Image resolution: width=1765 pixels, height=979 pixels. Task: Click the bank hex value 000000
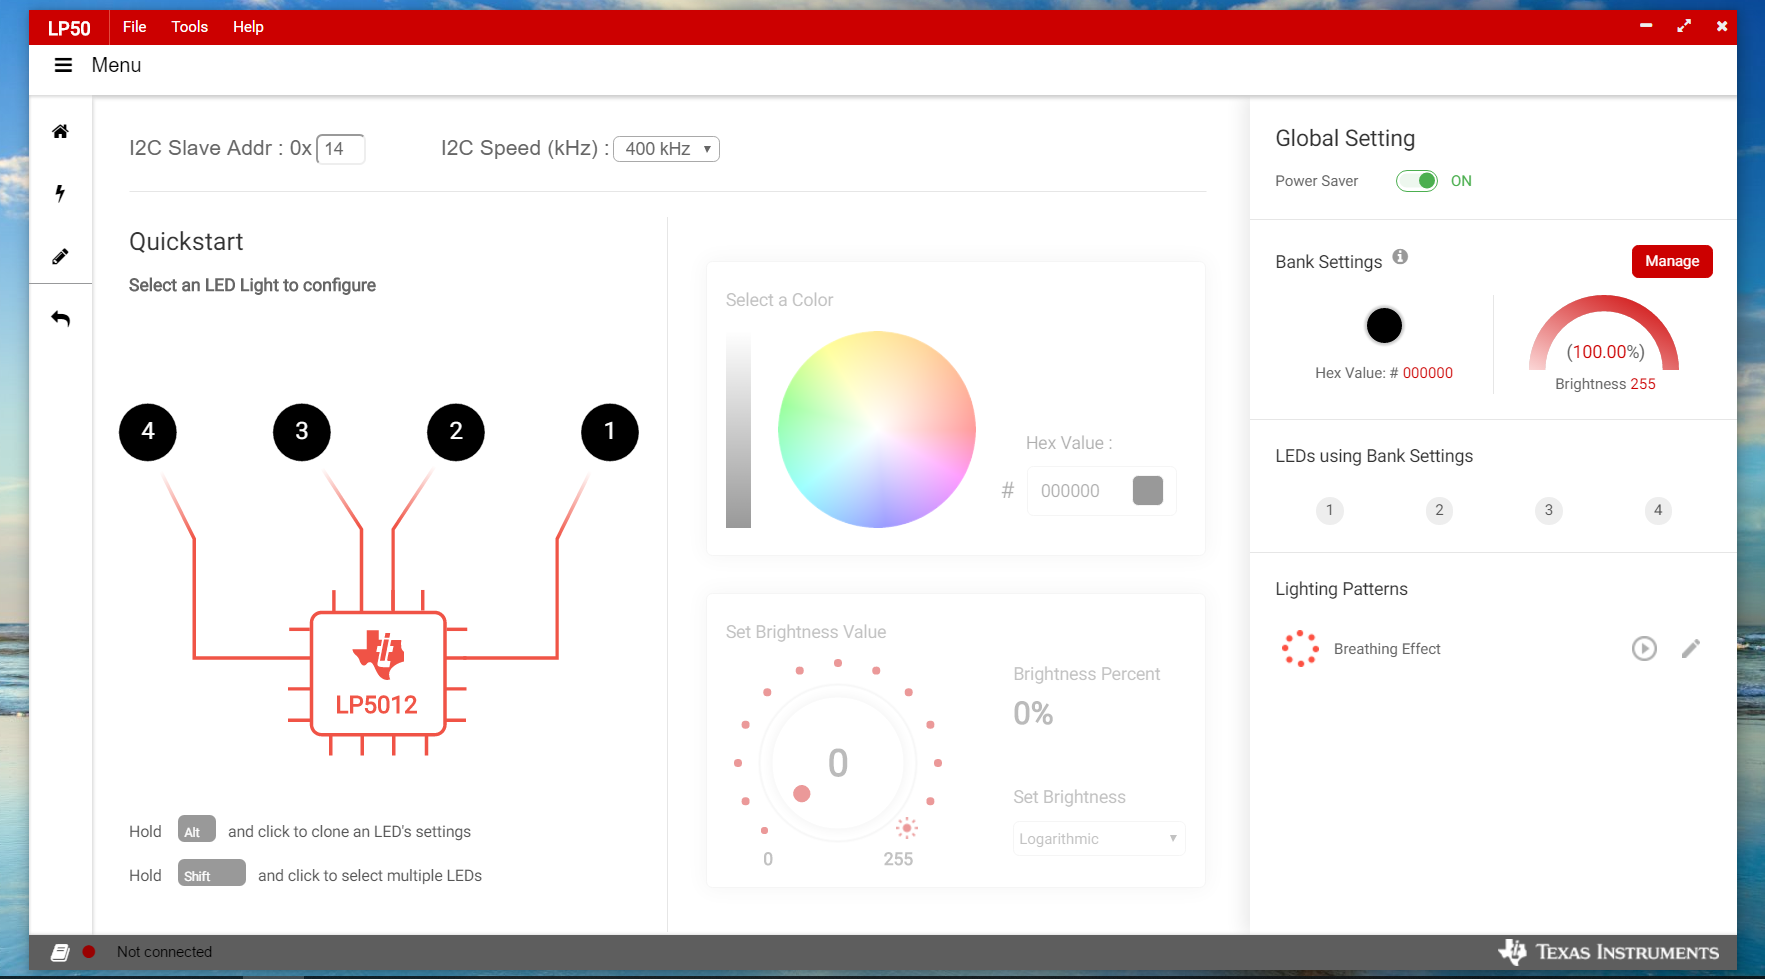coord(1427,373)
